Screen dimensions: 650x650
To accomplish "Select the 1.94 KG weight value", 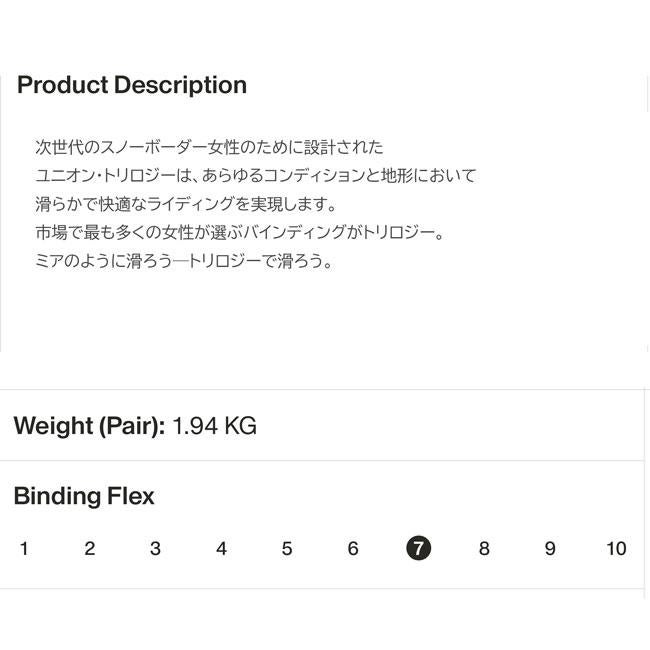I will click(x=214, y=426).
